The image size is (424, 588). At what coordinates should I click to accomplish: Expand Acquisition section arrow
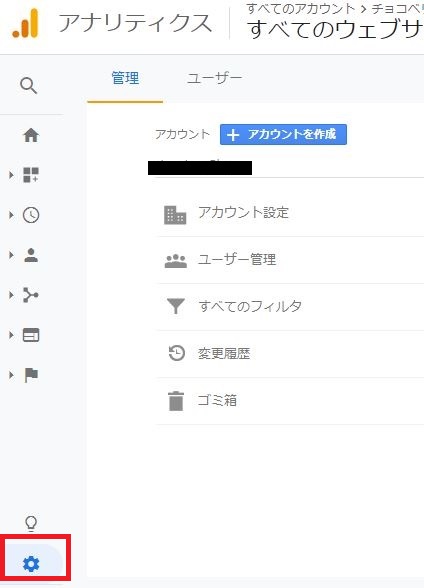11,295
